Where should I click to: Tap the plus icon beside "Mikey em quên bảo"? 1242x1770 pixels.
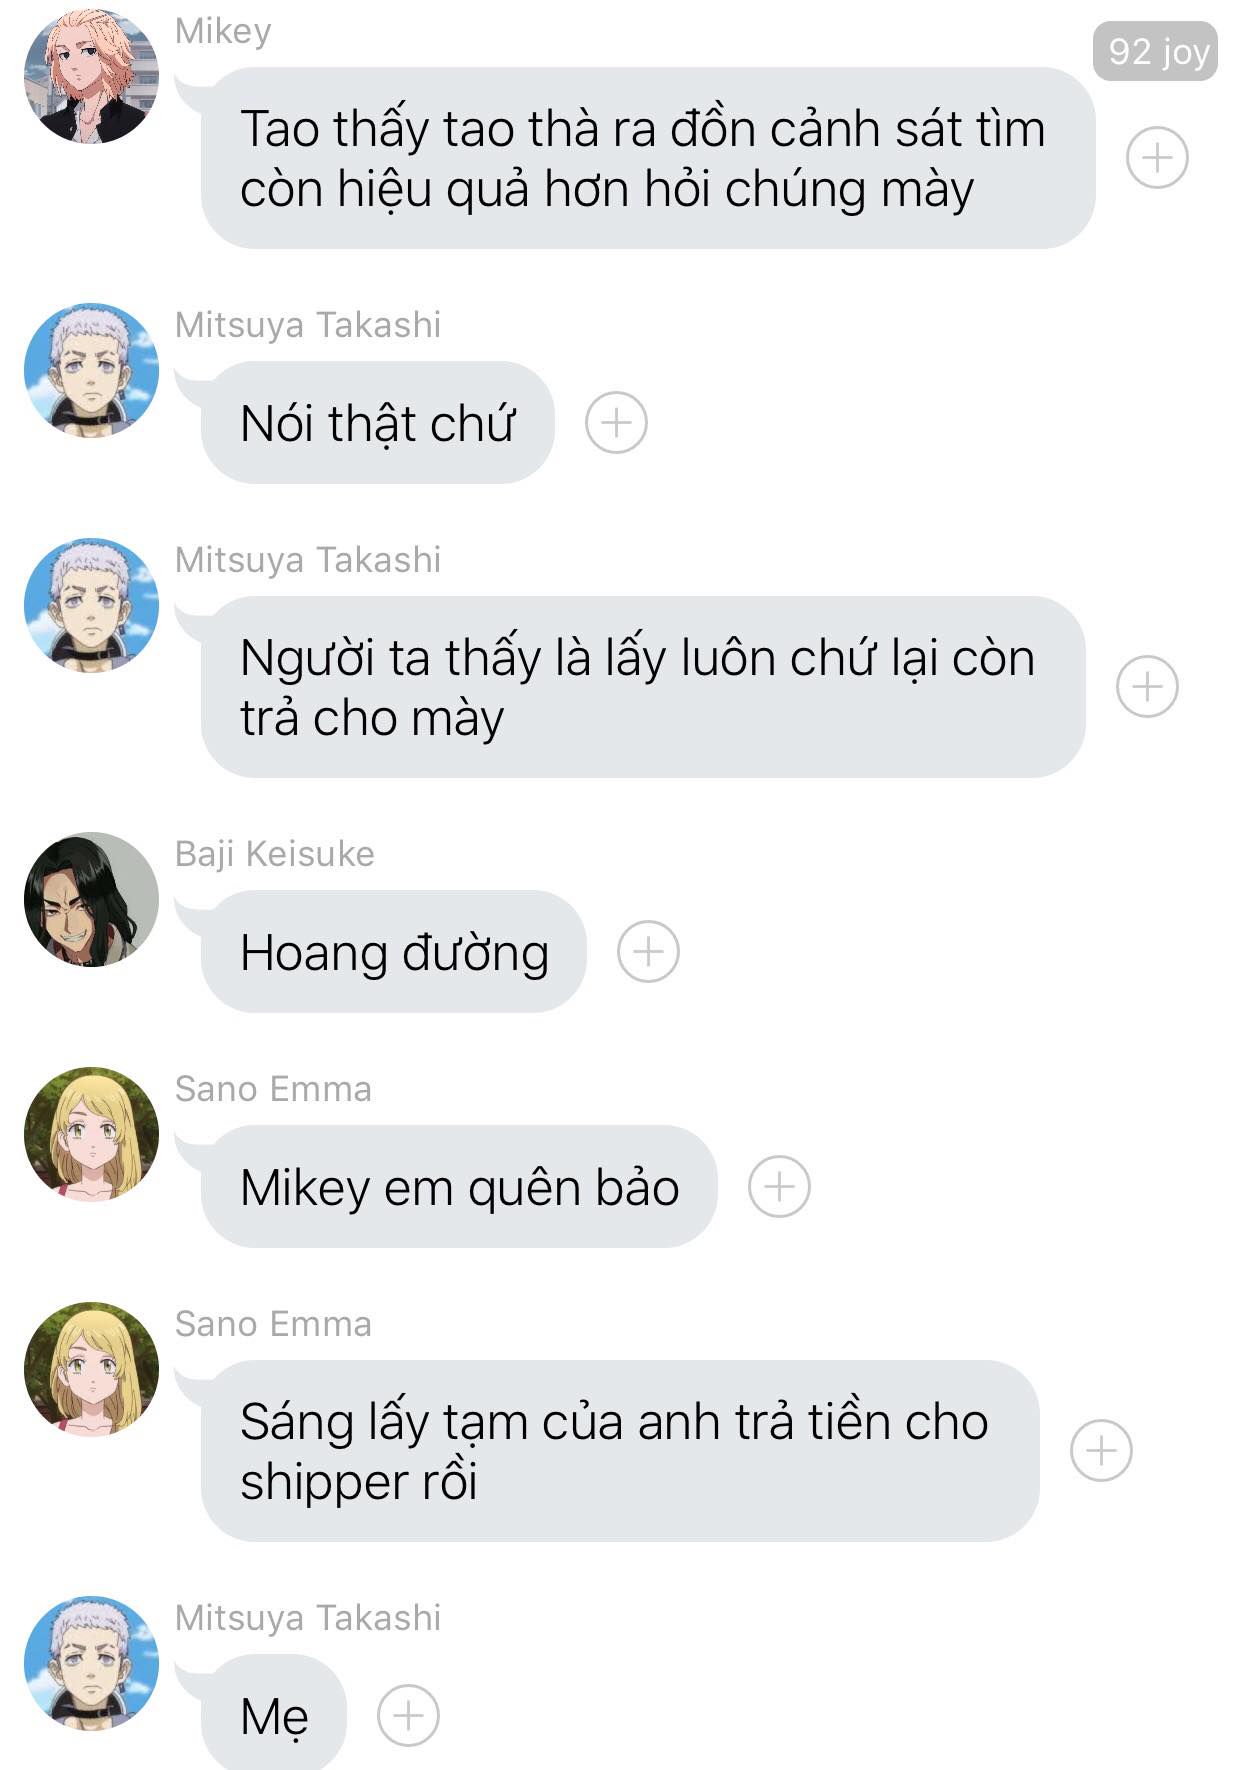[779, 1186]
